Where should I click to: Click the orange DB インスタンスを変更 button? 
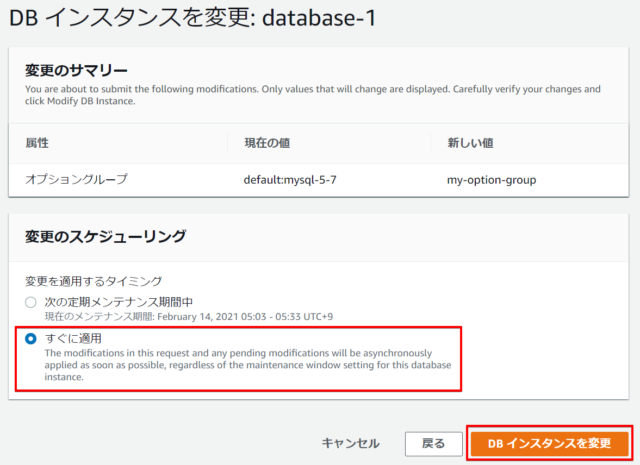pyautogui.click(x=549, y=443)
